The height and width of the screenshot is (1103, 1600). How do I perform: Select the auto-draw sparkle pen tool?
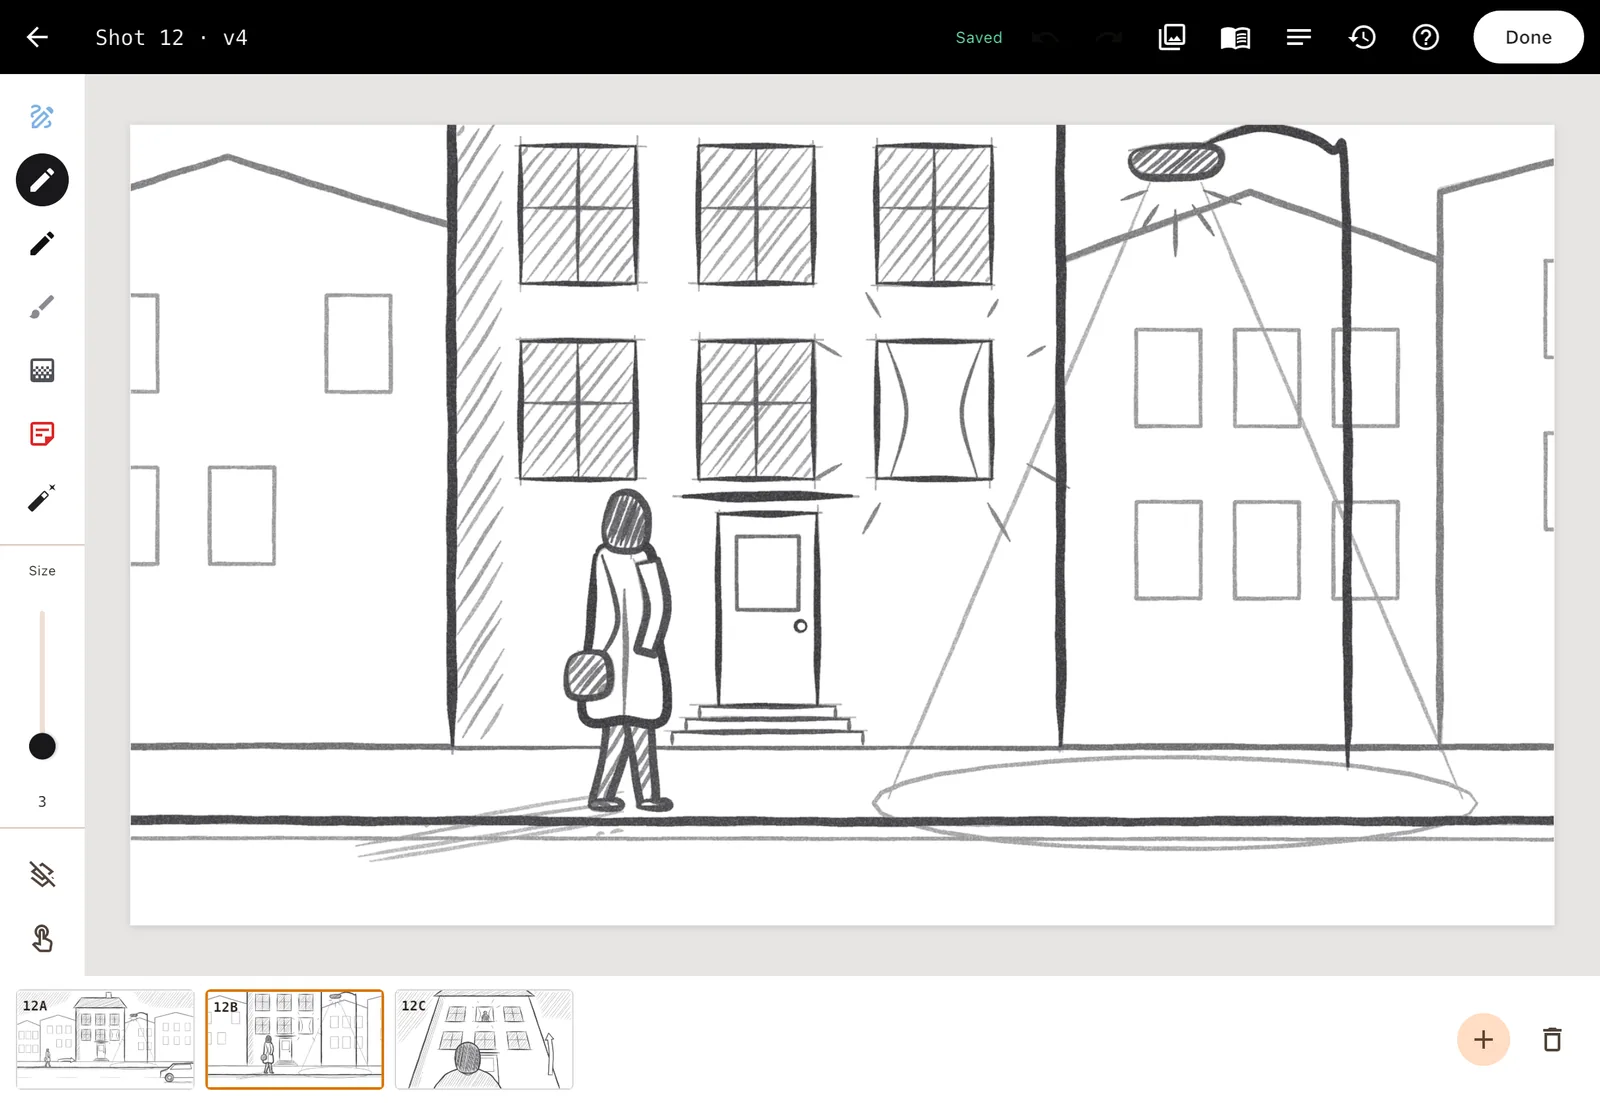click(42, 117)
